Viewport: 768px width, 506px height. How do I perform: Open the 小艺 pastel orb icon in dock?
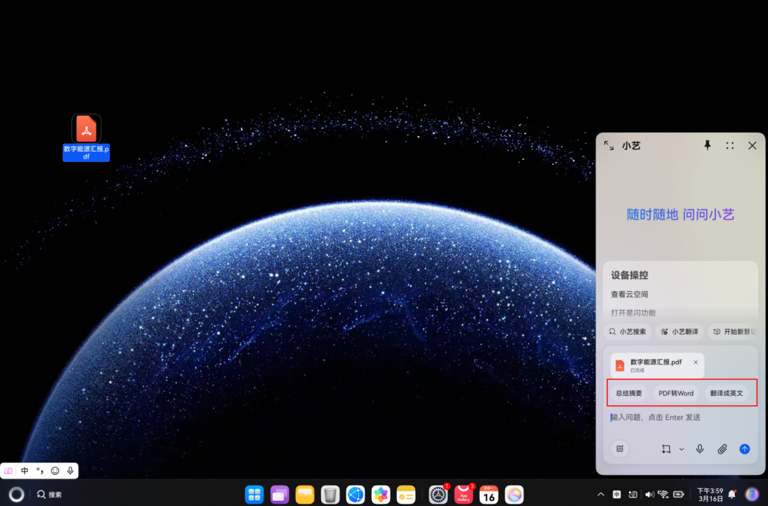click(514, 495)
